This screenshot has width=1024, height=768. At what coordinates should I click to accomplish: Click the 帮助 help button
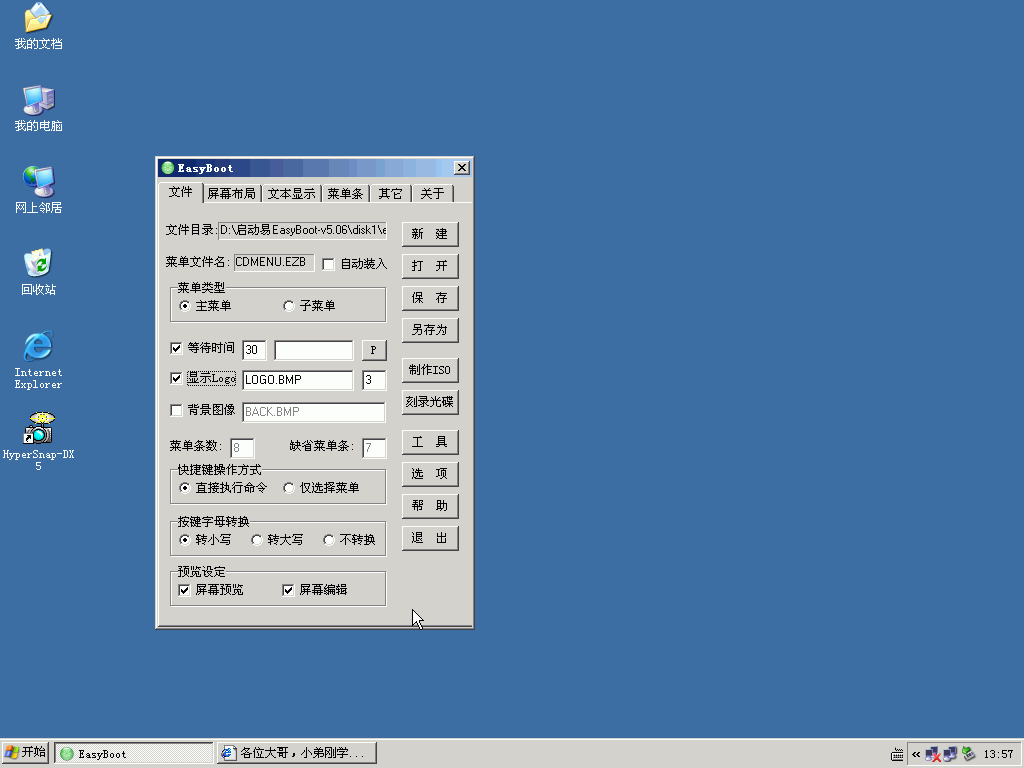point(430,505)
